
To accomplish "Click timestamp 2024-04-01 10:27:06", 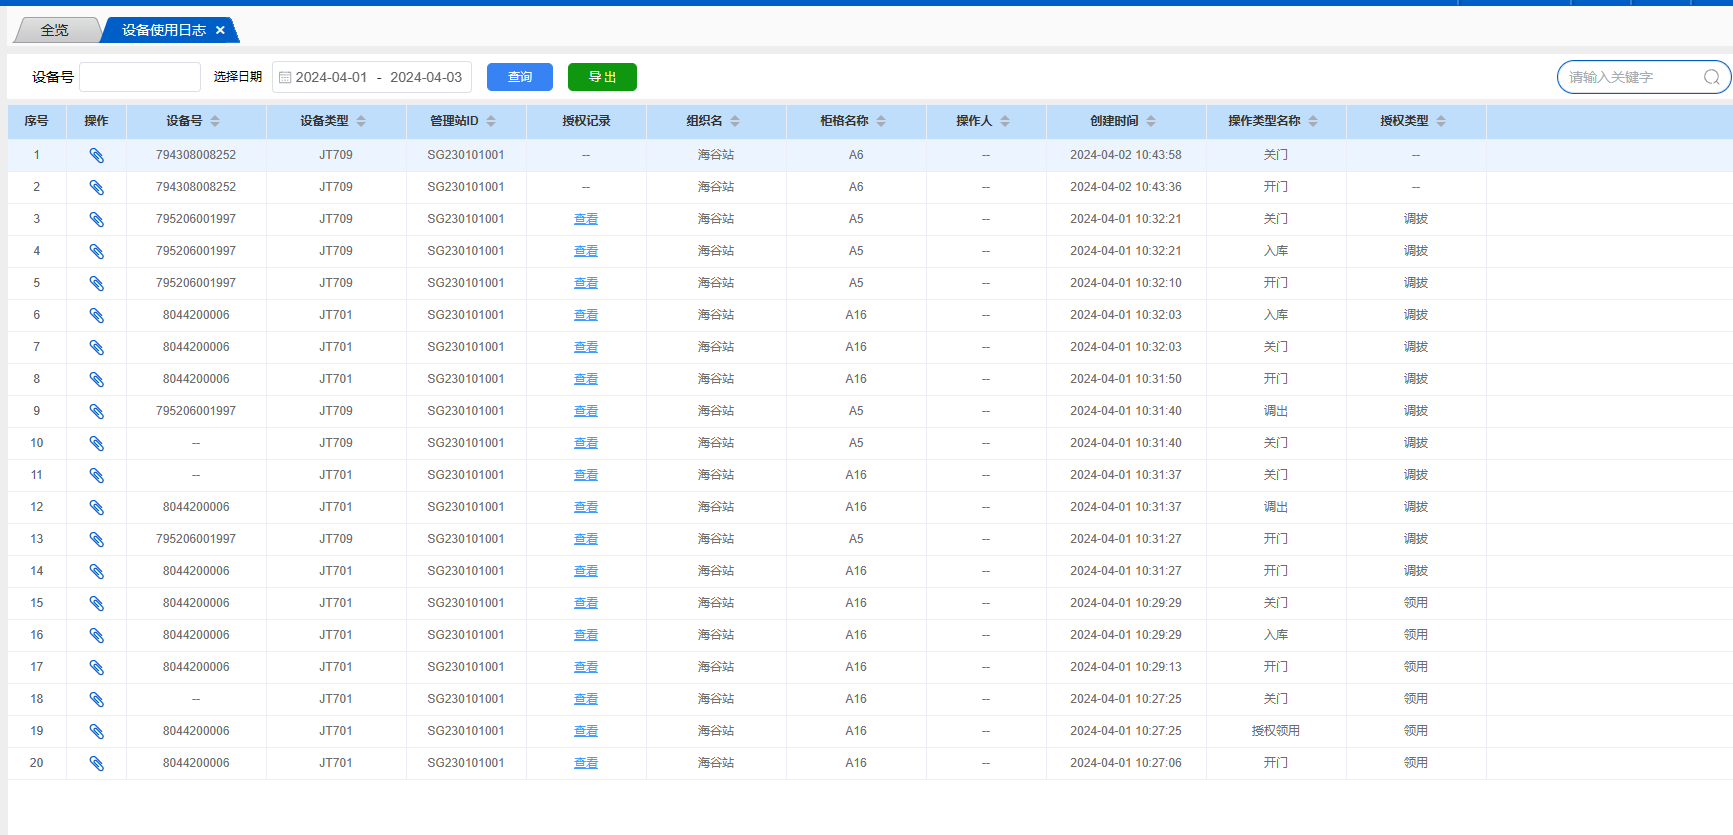I will coord(1126,763).
